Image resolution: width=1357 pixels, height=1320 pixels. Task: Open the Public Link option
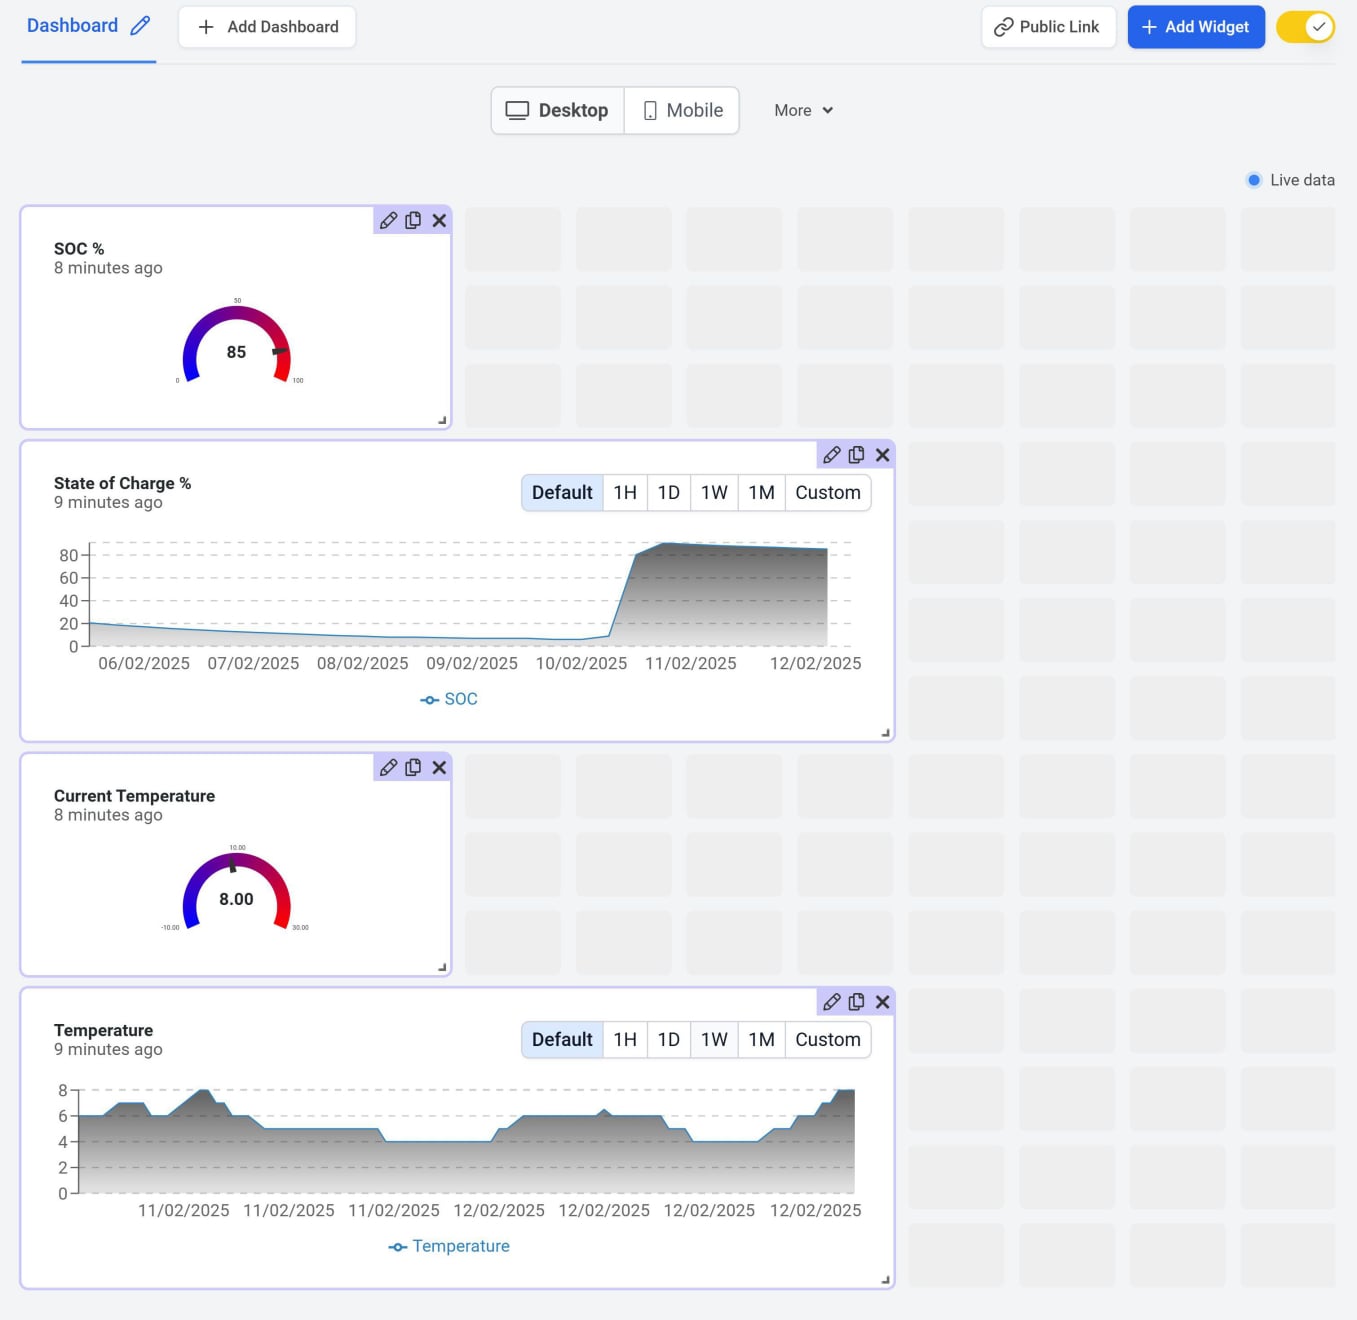click(1047, 27)
